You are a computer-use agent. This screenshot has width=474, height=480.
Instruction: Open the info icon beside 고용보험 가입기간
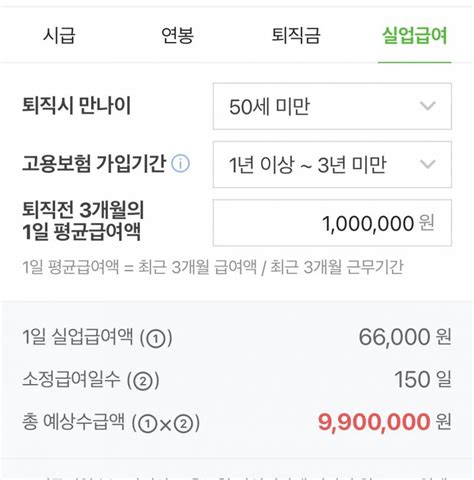click(x=180, y=163)
